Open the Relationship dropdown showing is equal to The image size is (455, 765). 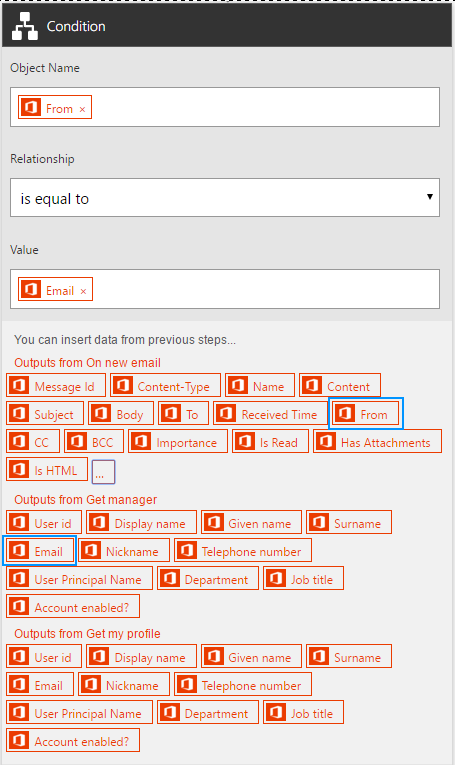pyautogui.click(x=225, y=198)
